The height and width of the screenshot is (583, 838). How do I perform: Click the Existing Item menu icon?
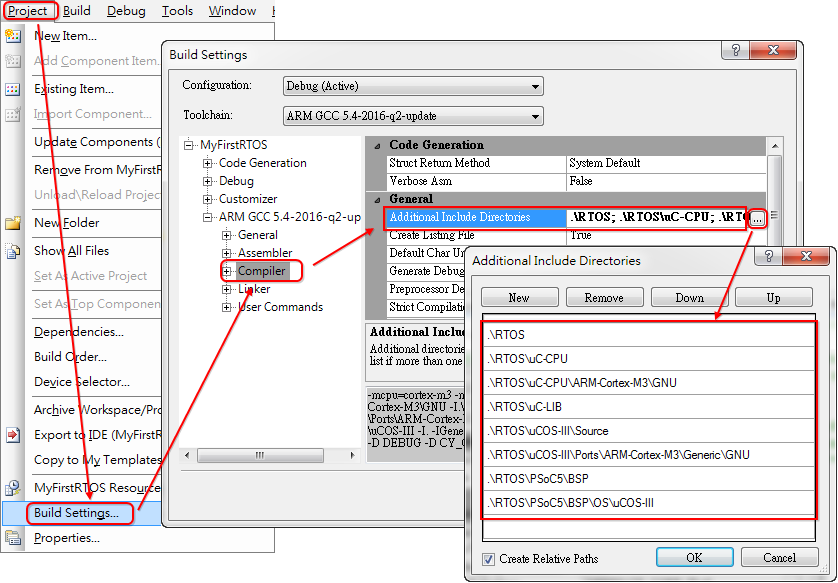(12, 89)
